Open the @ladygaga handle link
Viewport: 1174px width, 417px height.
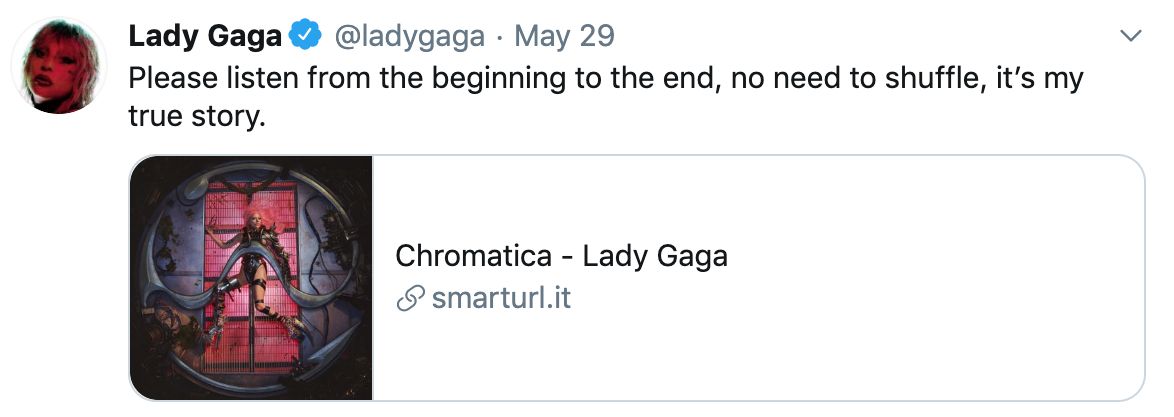point(409,37)
